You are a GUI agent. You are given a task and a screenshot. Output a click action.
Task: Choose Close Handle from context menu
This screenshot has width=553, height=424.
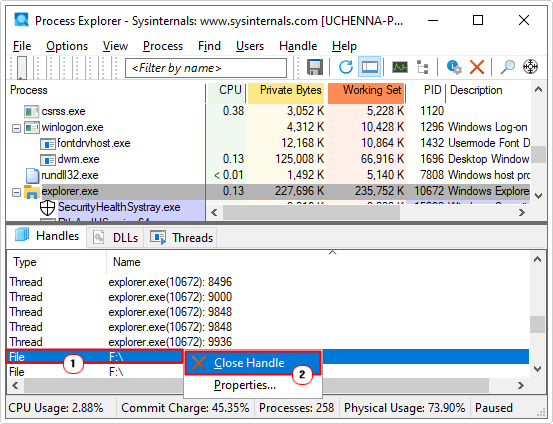253,363
